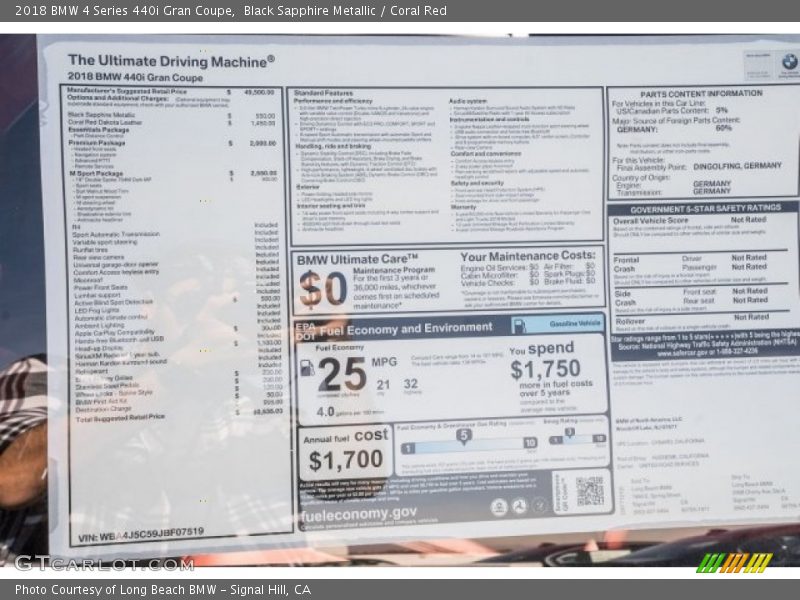Screen dimensions: 800x600
Task: Select the 'M Sport Package' label
Action: click(x=96, y=173)
